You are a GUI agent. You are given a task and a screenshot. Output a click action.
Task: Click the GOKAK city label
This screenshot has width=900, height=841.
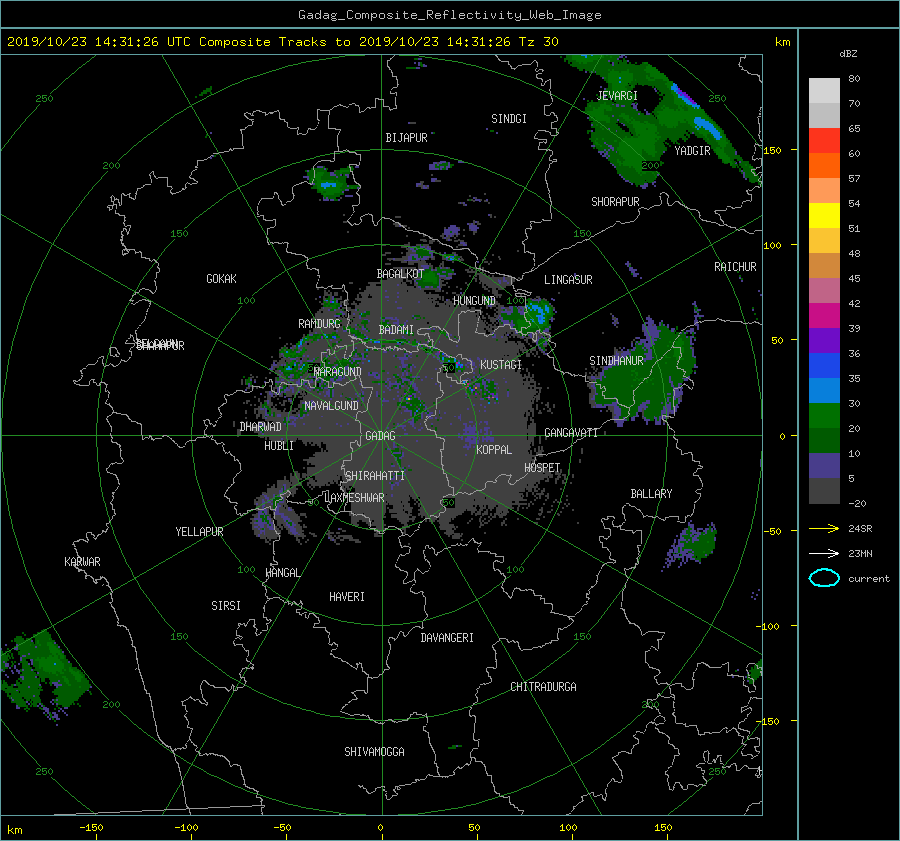pos(222,279)
